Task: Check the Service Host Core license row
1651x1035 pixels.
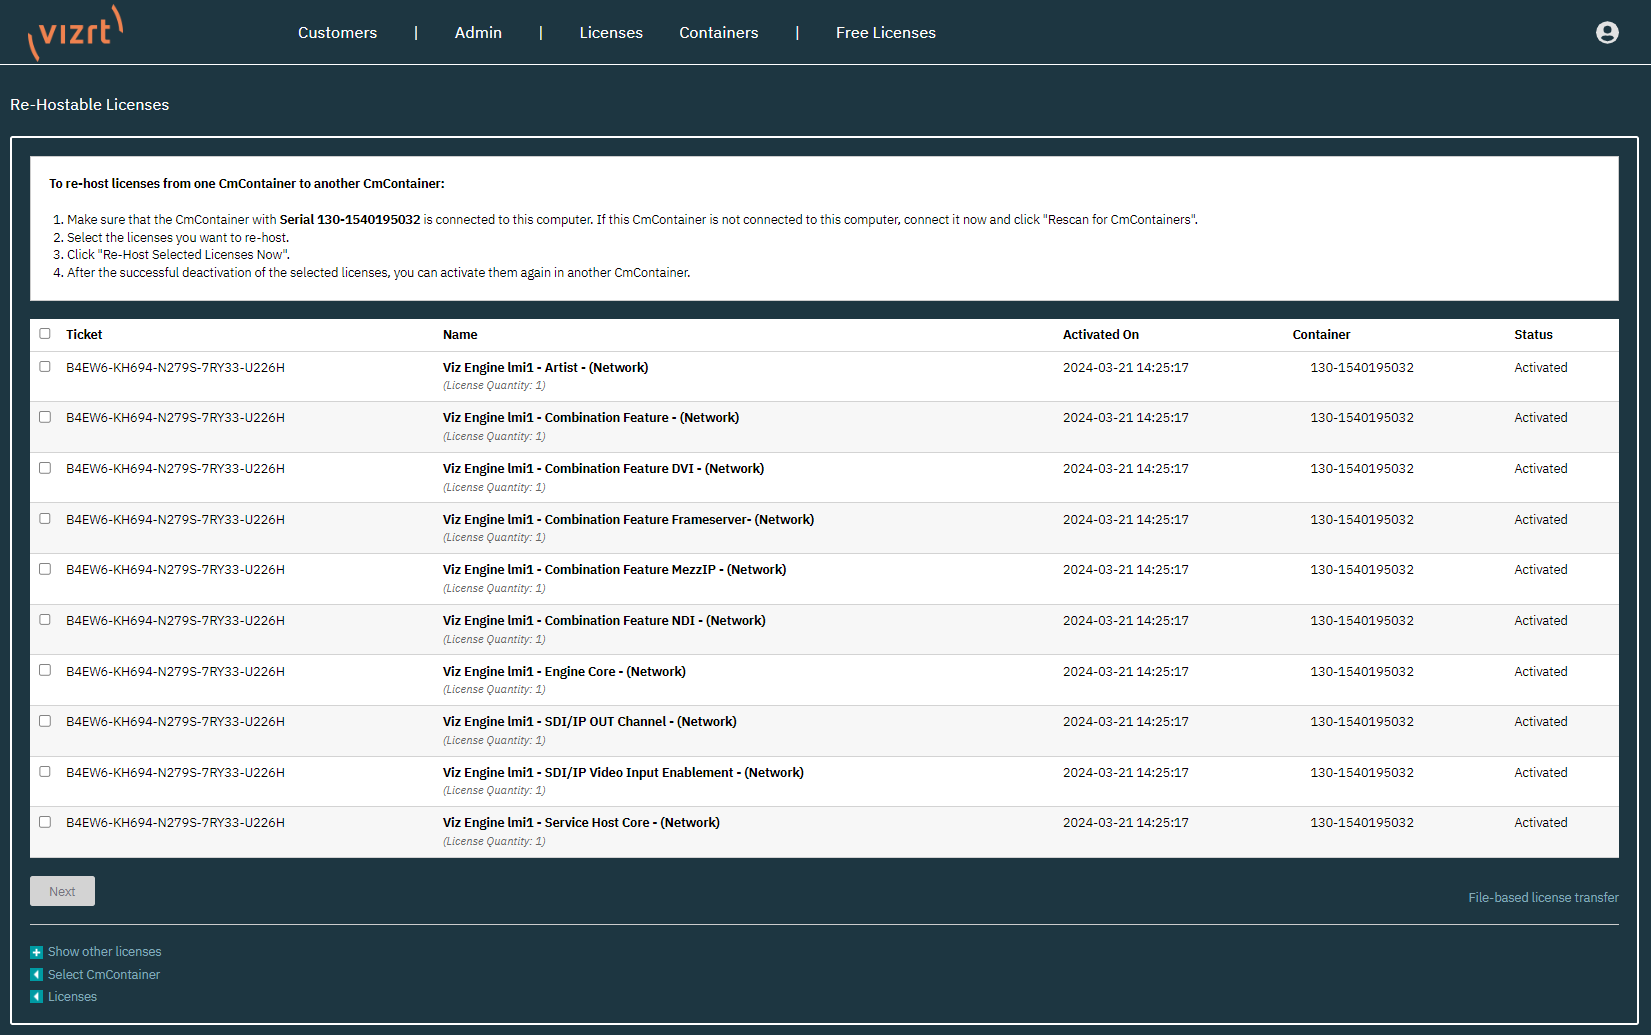Action: (45, 822)
